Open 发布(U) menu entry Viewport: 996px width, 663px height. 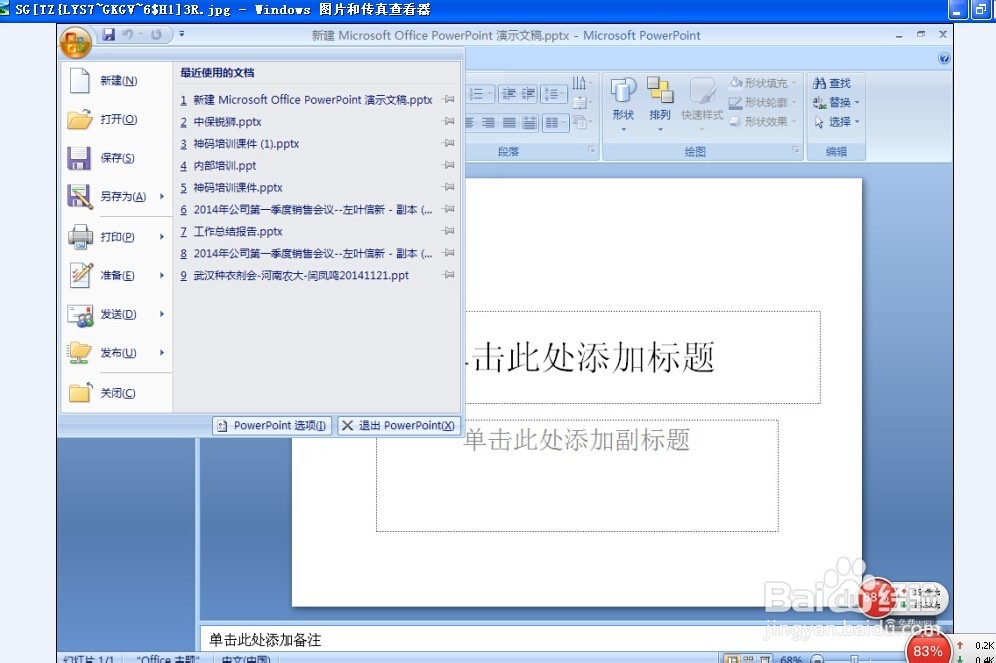pos(117,352)
